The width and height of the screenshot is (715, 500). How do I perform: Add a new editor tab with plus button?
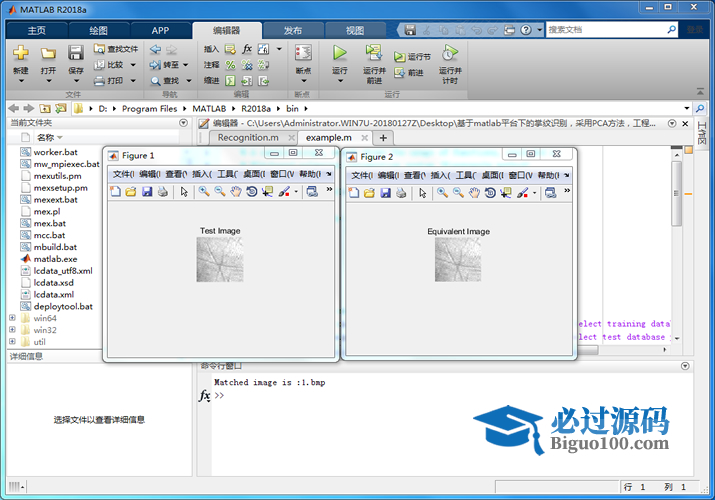click(x=383, y=138)
